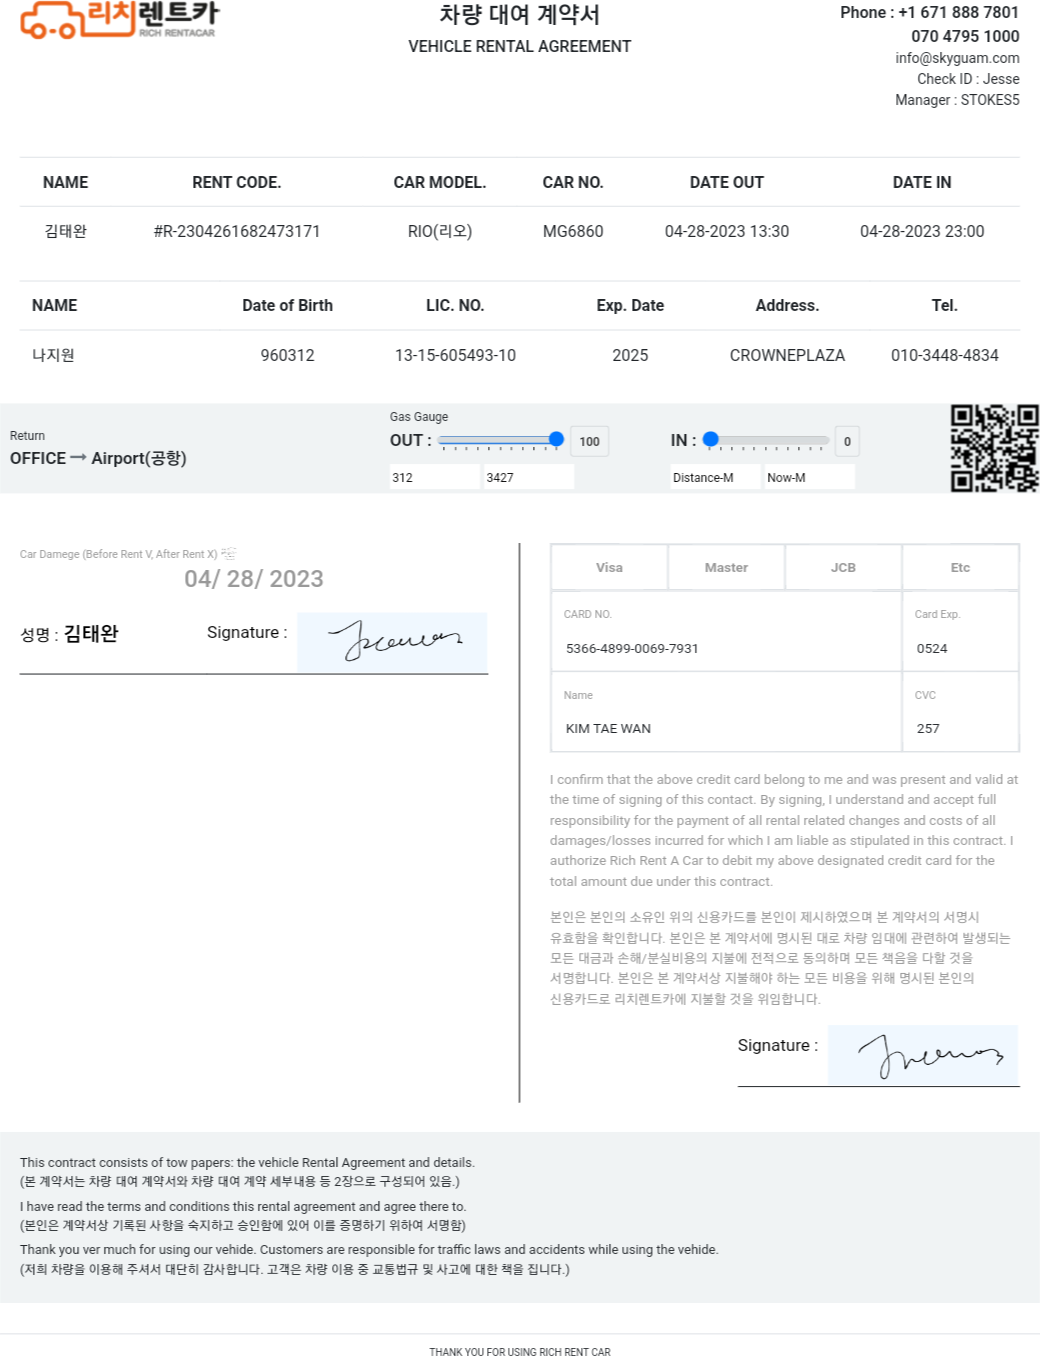Click the left signature box beside 김태완

pyautogui.click(x=392, y=642)
